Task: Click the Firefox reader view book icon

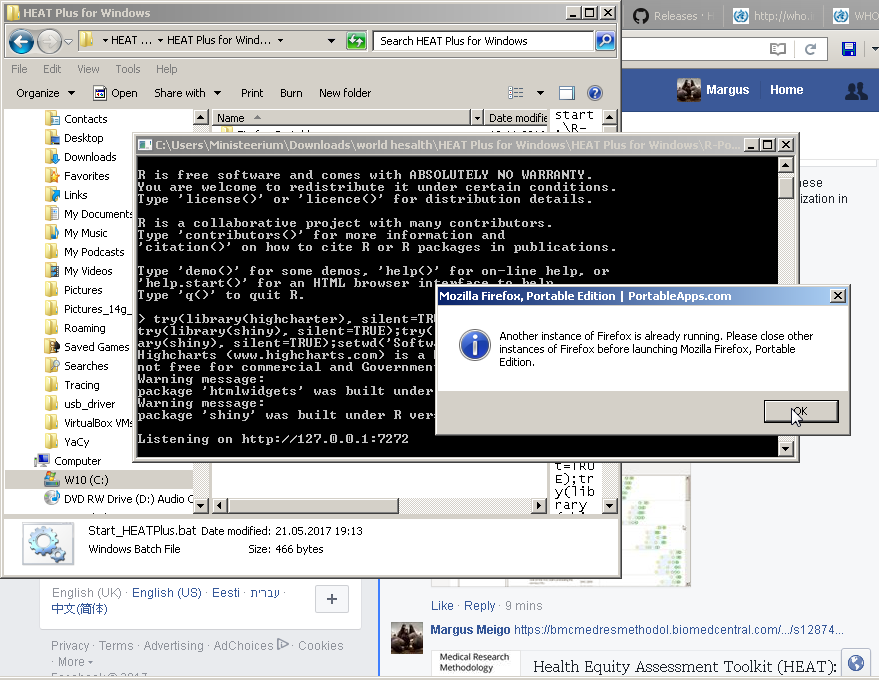Action: pyautogui.click(x=778, y=49)
